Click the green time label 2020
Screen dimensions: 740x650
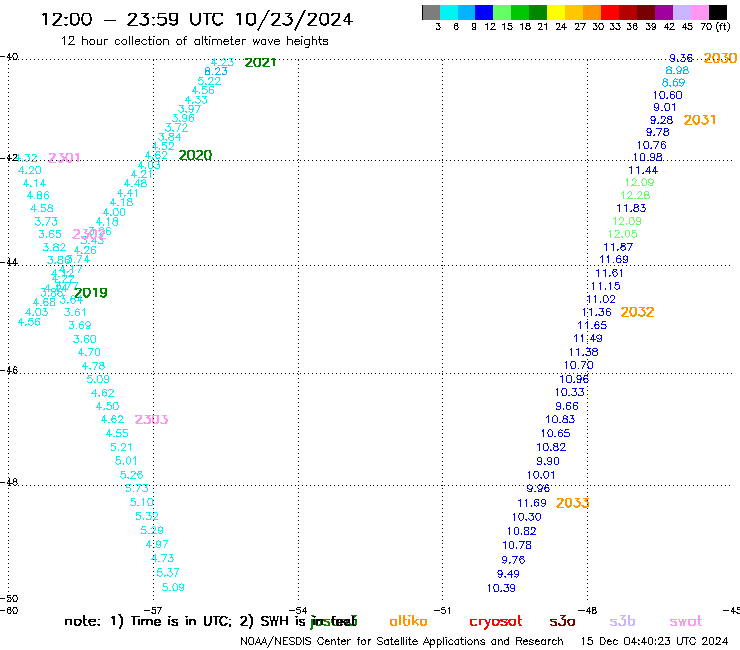click(x=195, y=155)
